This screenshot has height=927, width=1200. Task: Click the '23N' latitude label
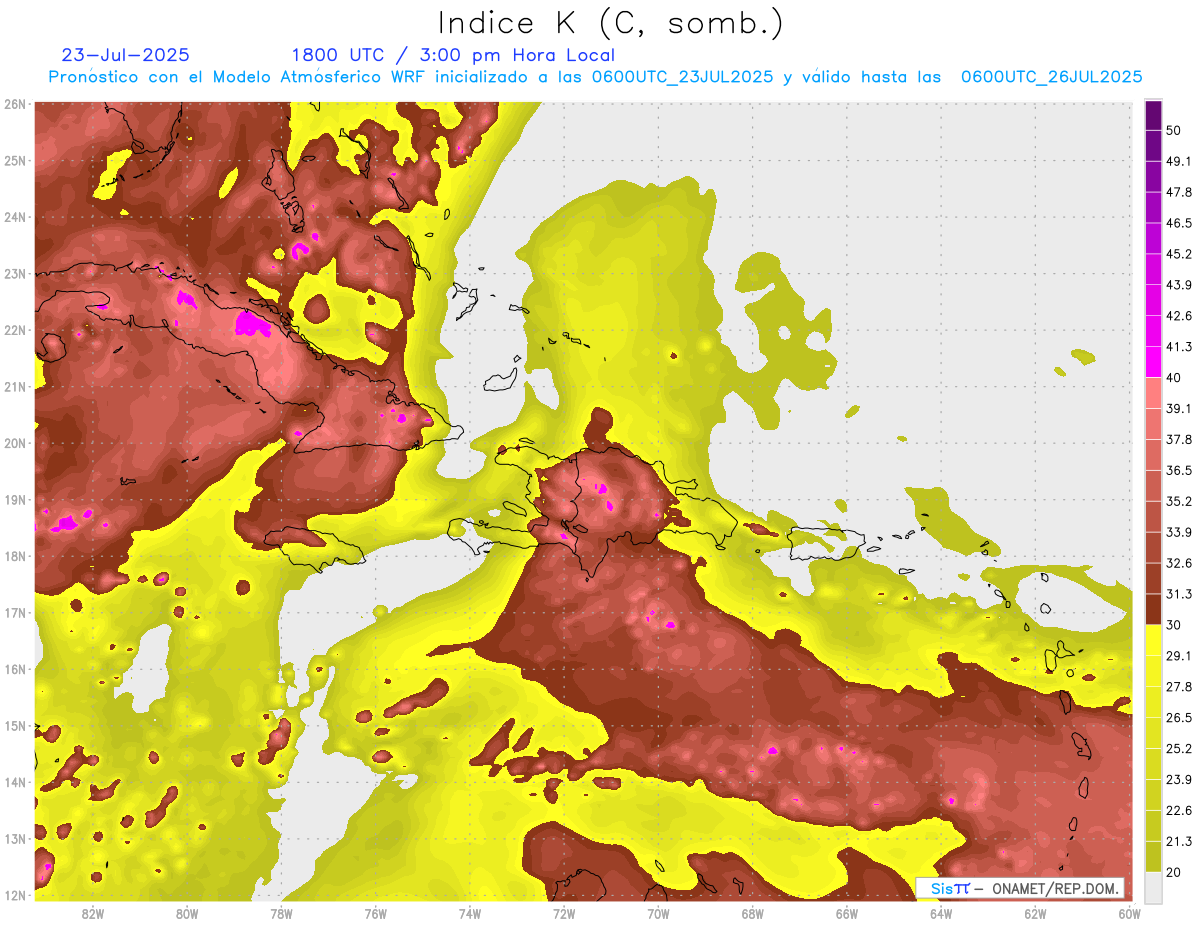14,273
